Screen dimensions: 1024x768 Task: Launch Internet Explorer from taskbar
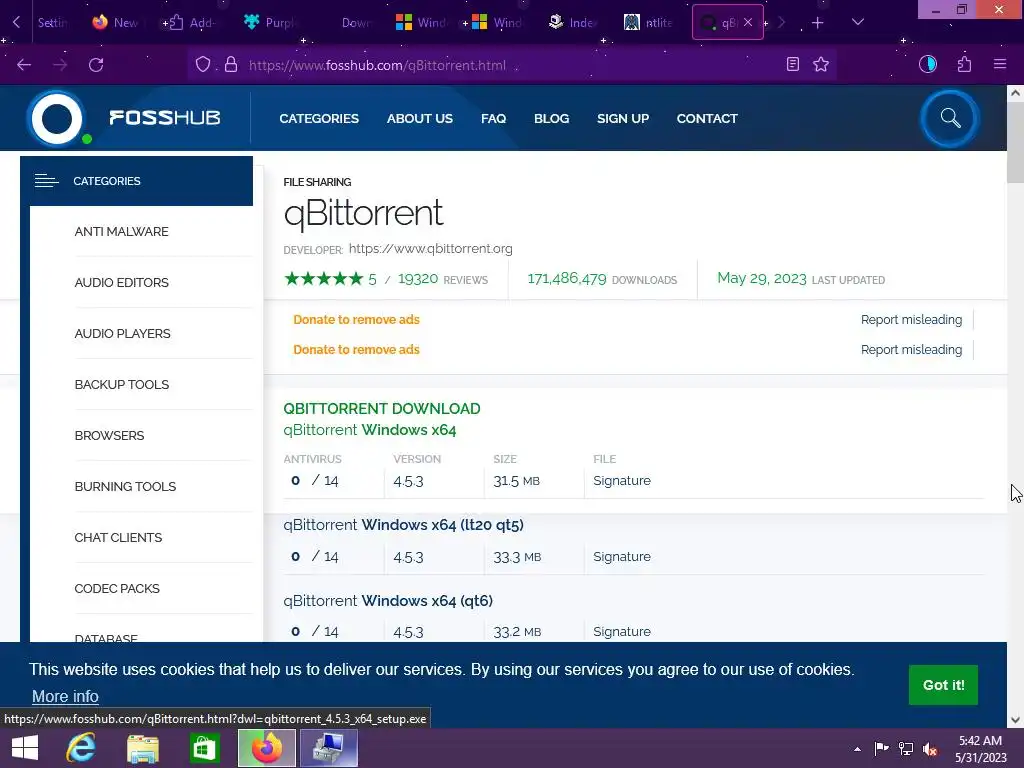[x=81, y=748]
